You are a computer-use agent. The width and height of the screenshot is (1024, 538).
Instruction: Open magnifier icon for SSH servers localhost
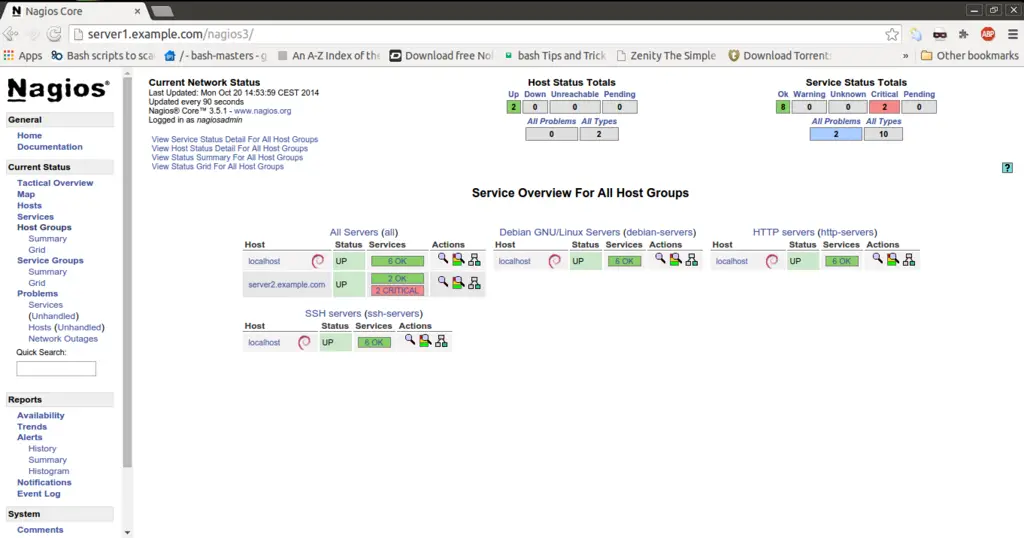[x=409, y=340]
